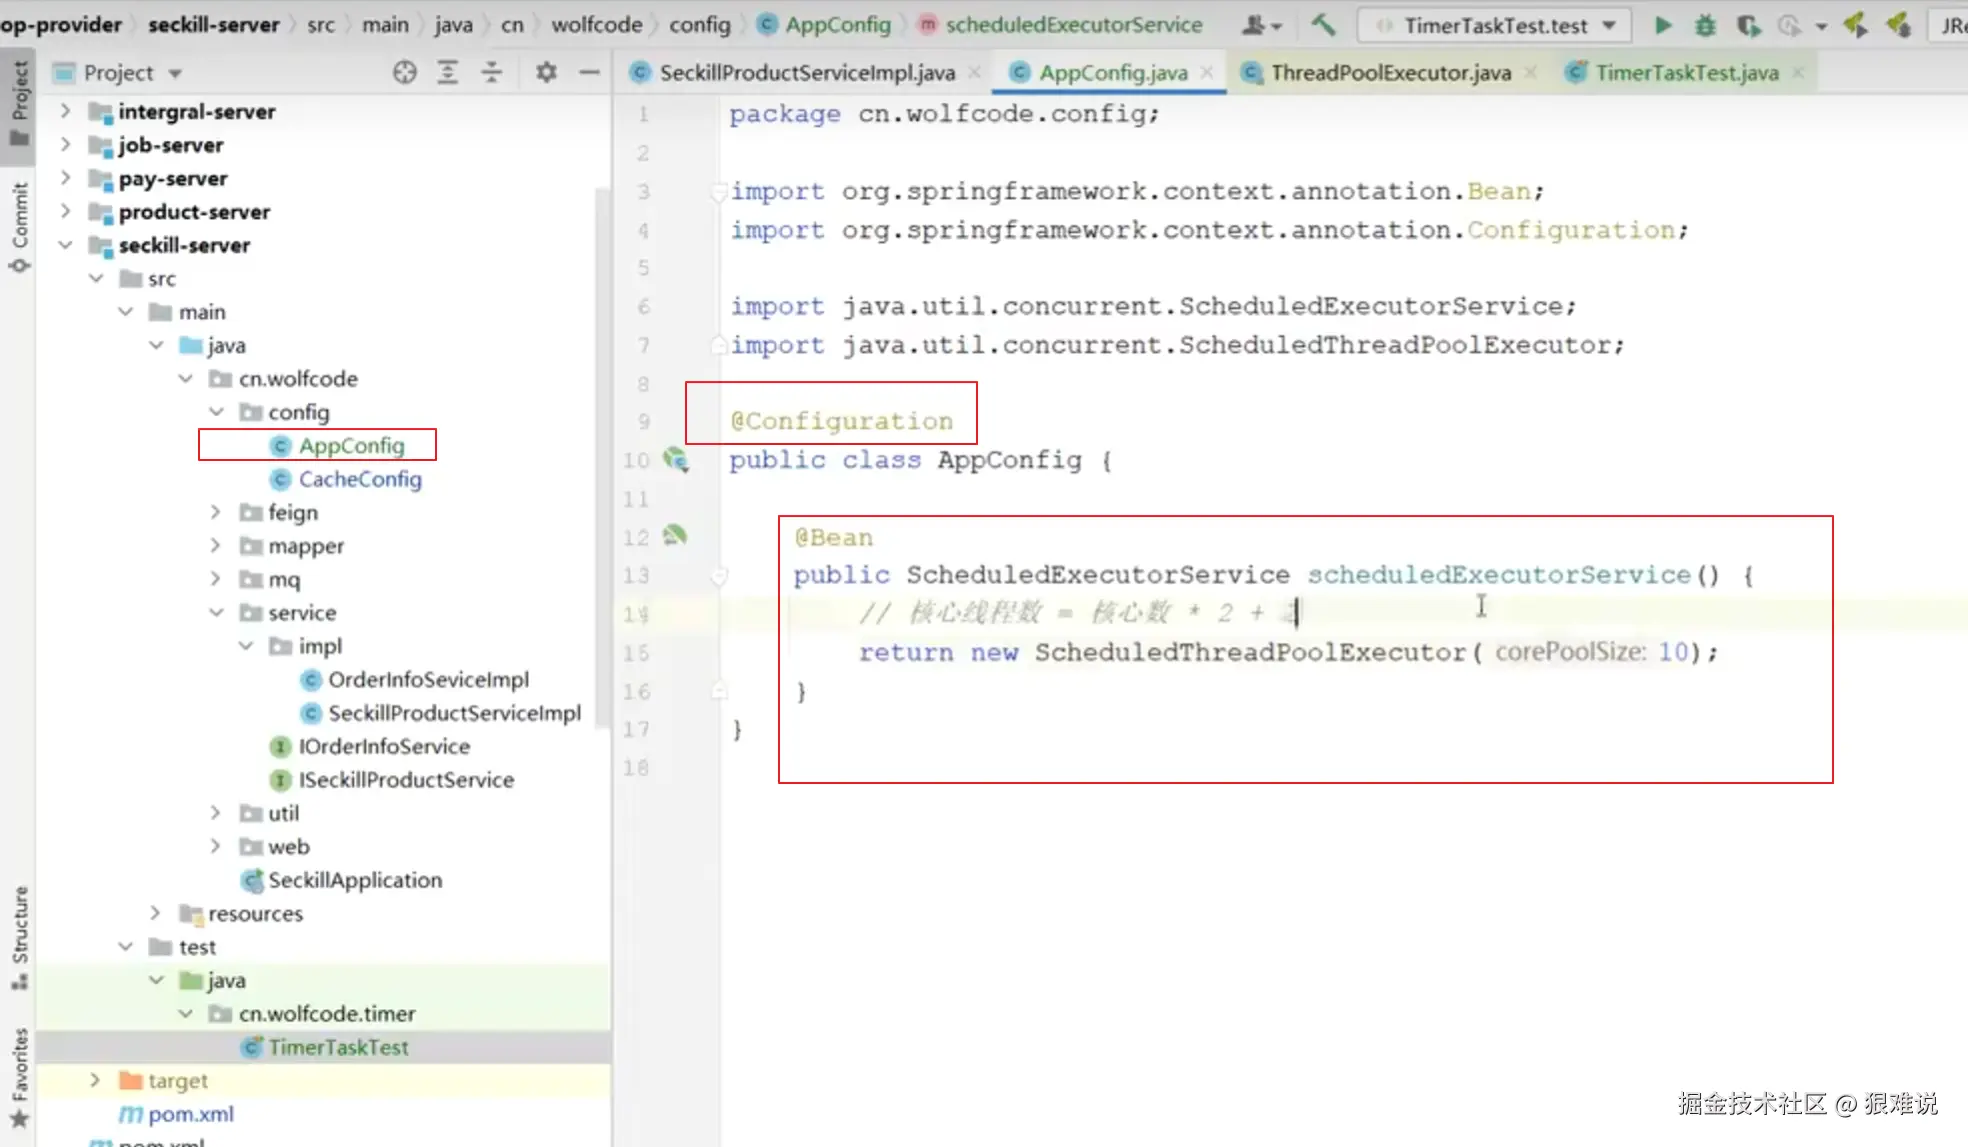Select CacheConfig in the project tree
The height and width of the screenshot is (1147, 1968).
[359, 479]
